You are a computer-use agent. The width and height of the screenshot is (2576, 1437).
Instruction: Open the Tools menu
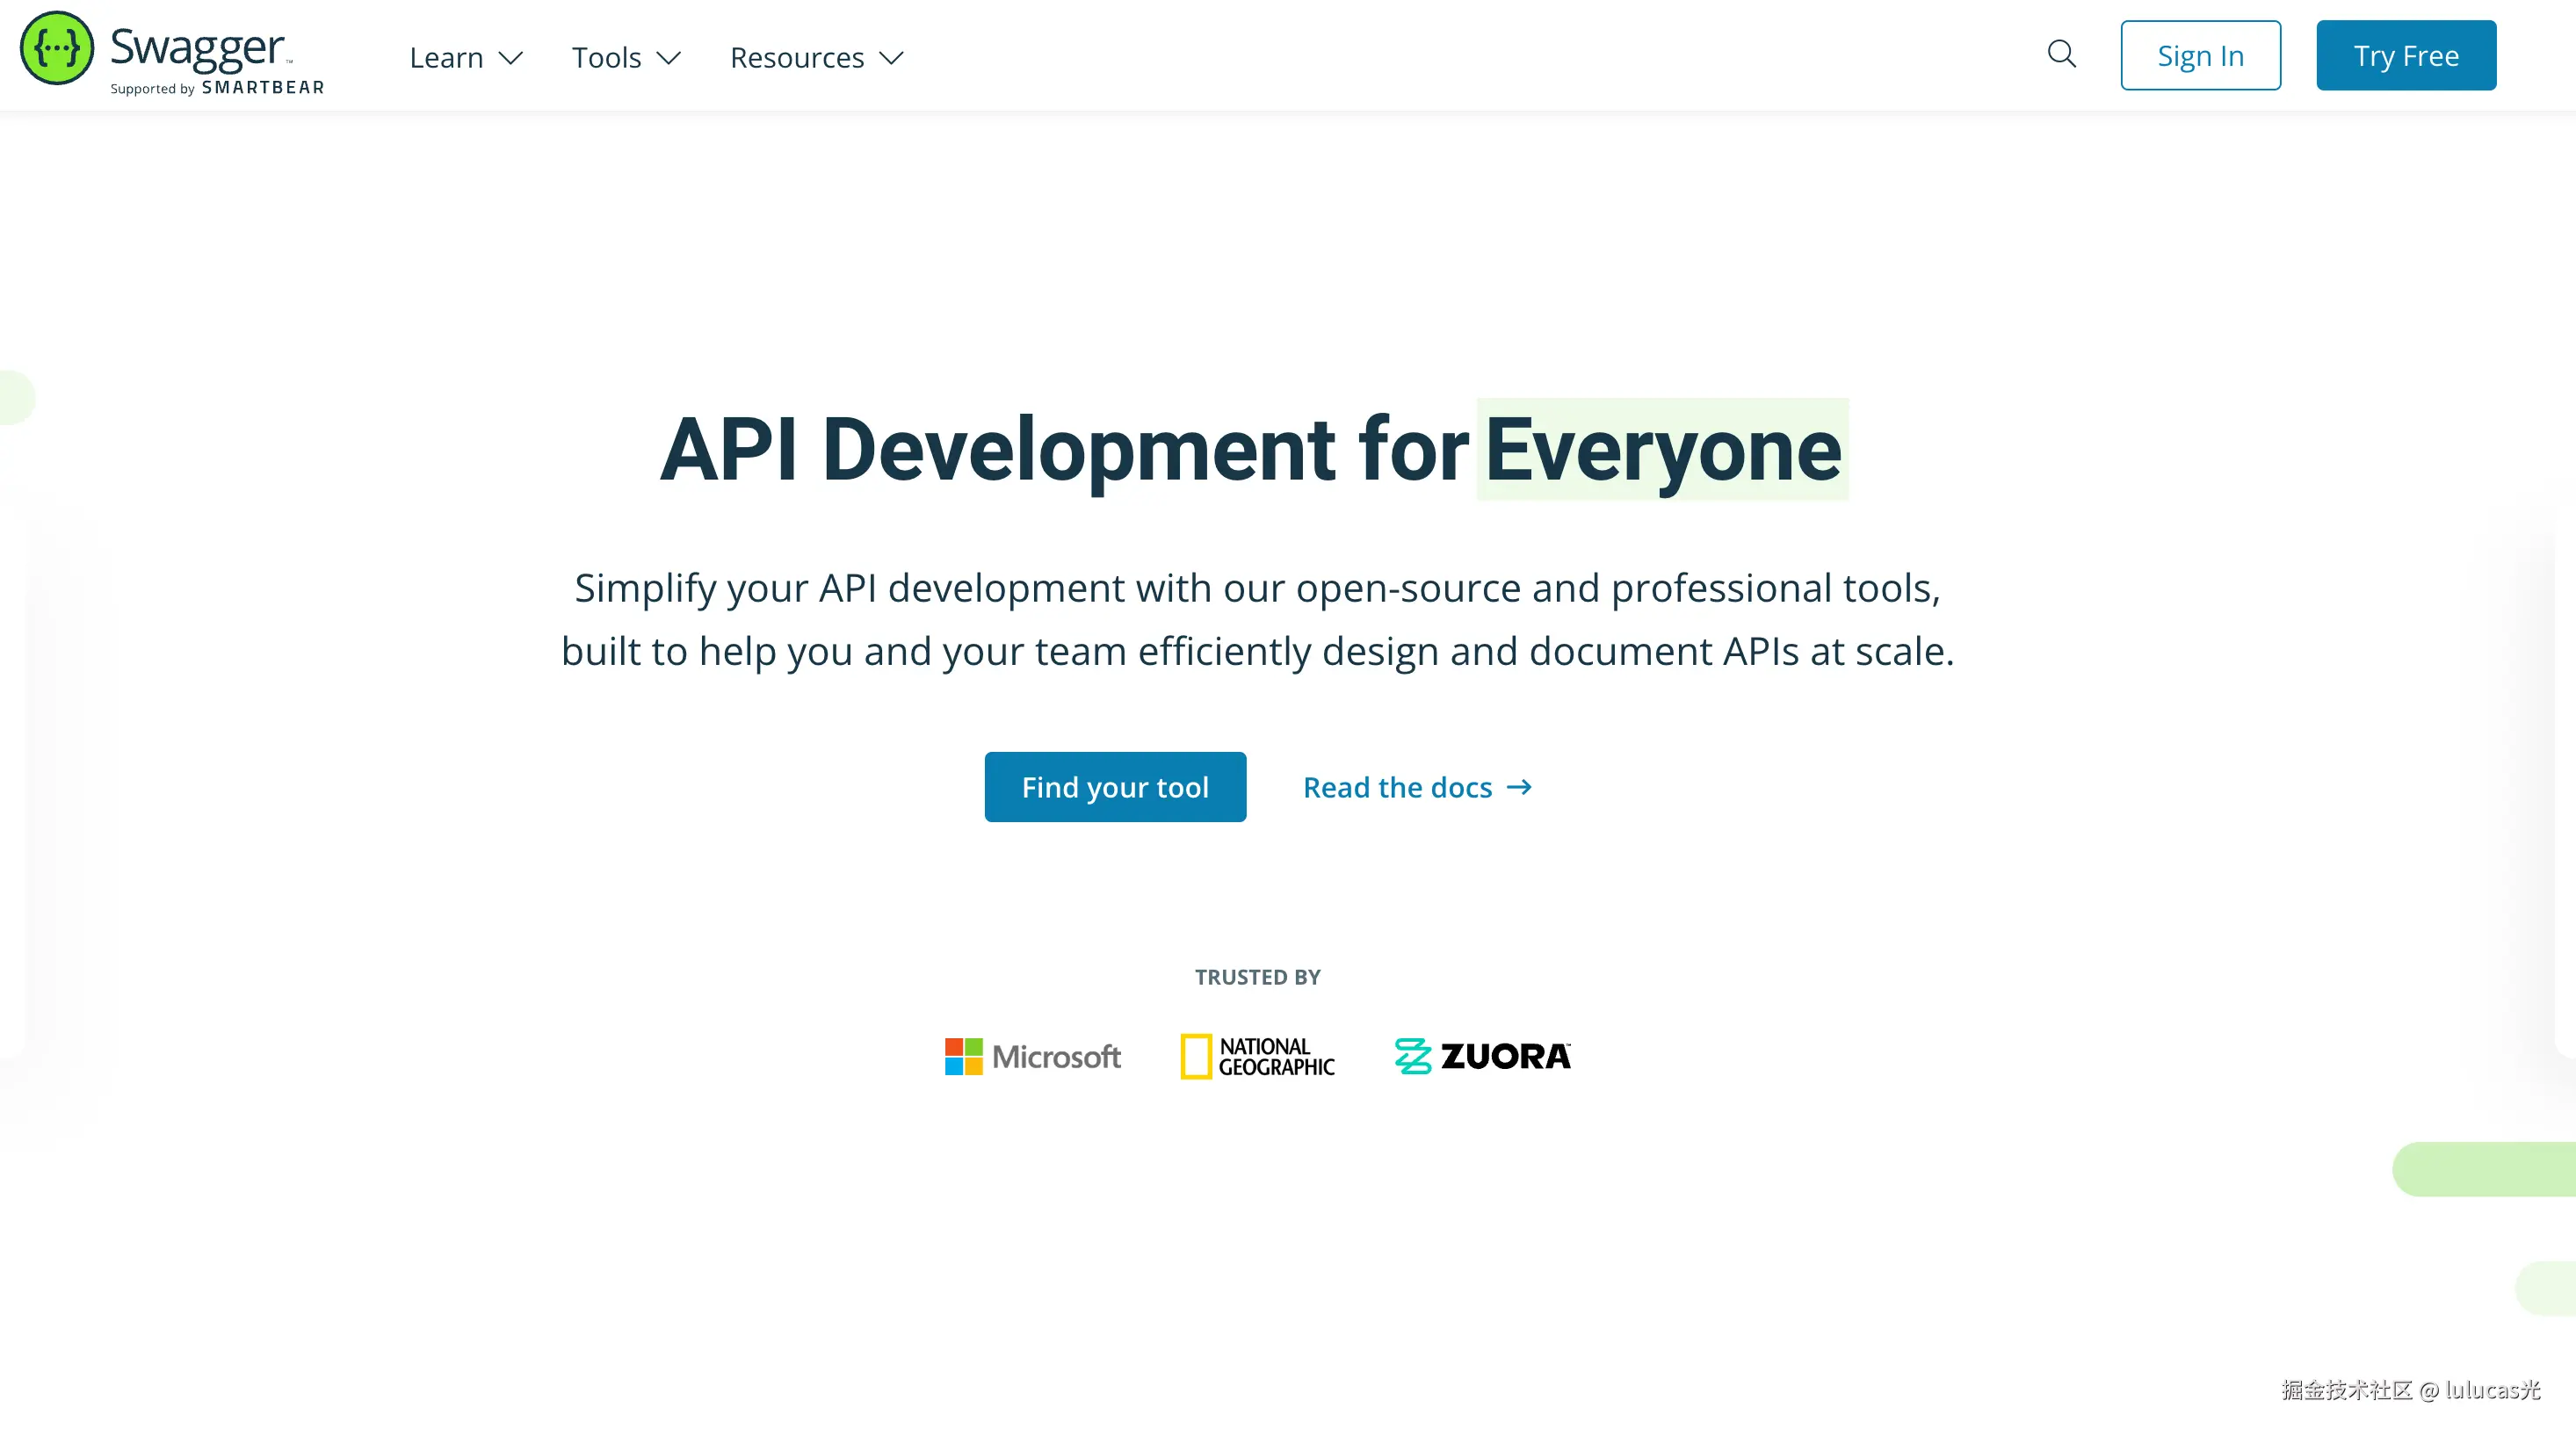tap(606, 58)
